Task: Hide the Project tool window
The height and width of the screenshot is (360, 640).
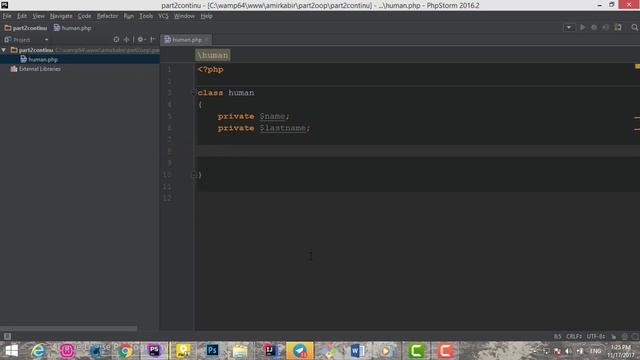Action: pos(153,39)
